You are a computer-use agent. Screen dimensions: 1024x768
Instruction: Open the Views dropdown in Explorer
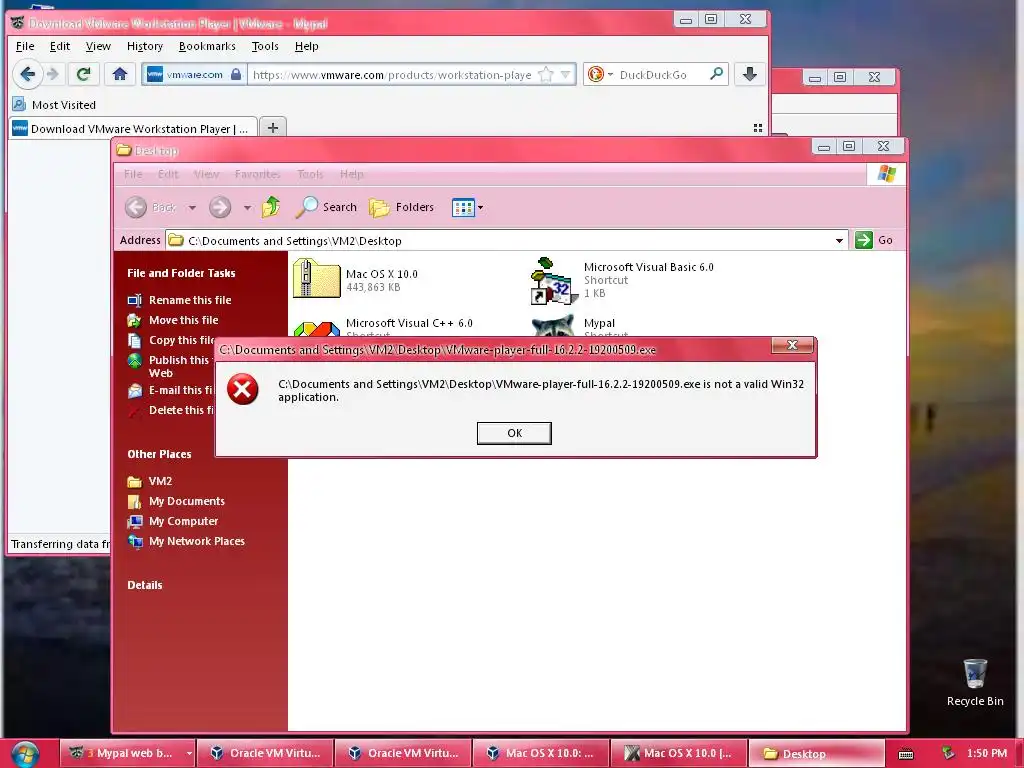click(468, 208)
